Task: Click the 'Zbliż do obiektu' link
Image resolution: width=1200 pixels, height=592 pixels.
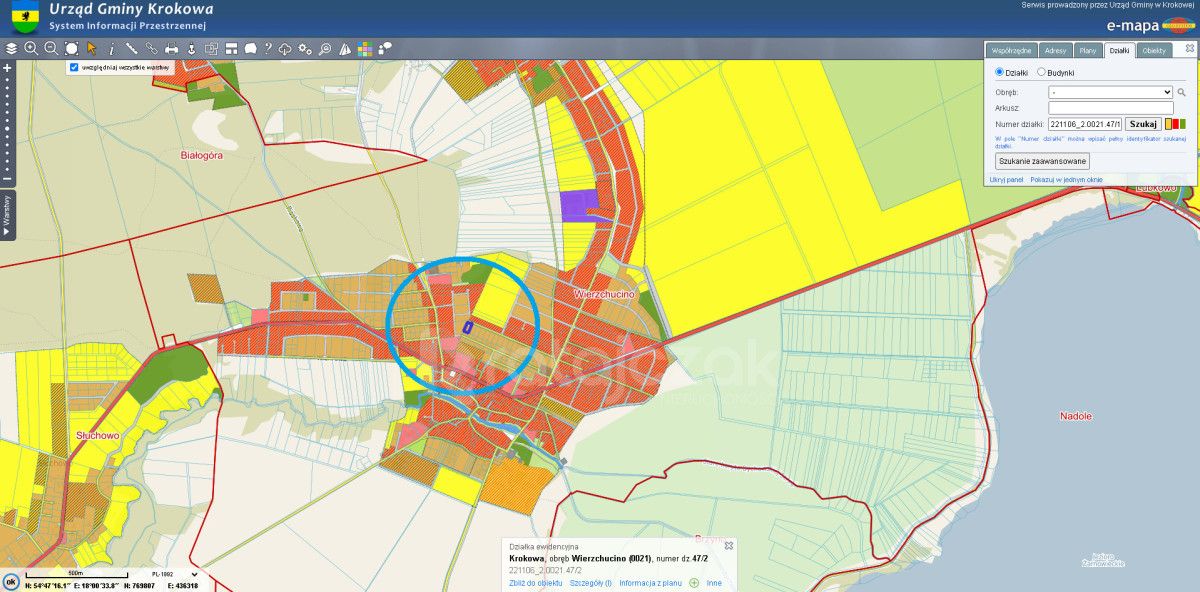Action: click(x=537, y=582)
